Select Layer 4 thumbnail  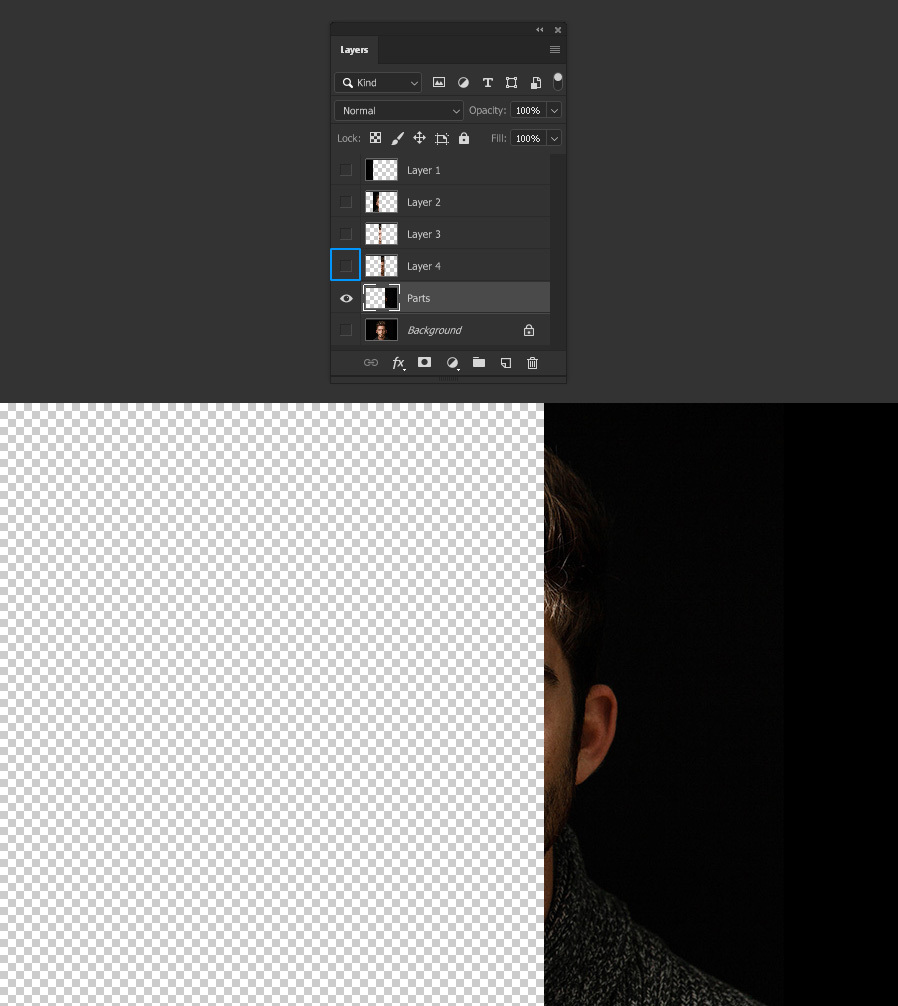(381, 266)
